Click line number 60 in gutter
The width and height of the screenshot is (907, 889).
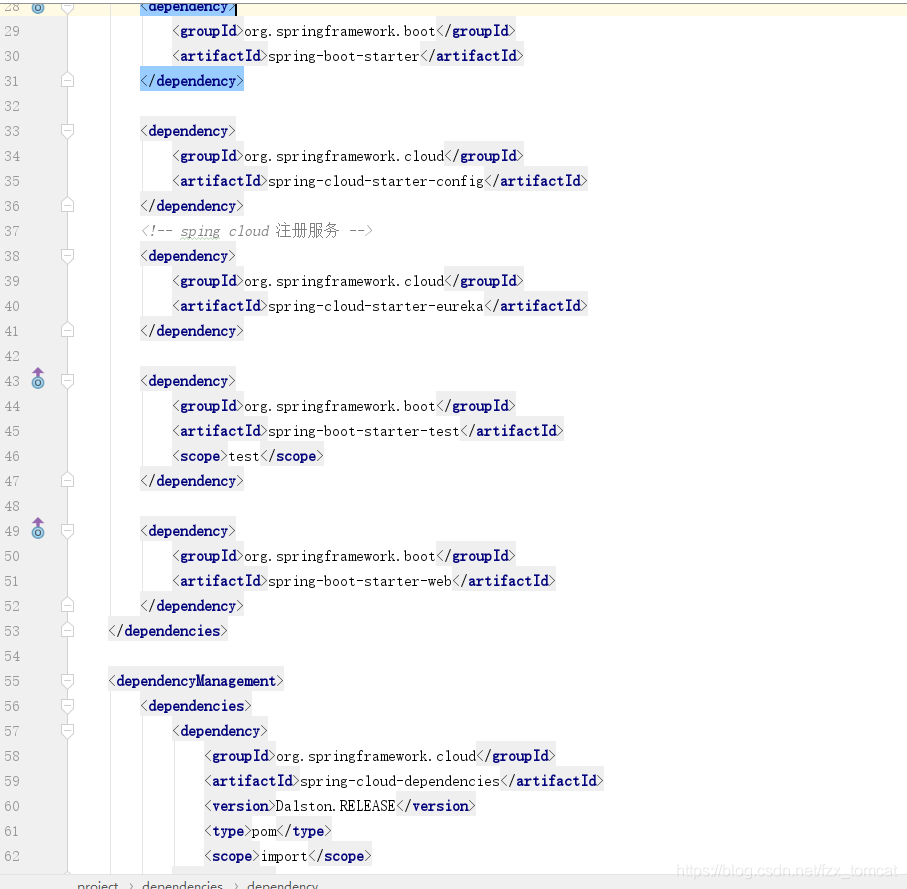click(x=12, y=806)
